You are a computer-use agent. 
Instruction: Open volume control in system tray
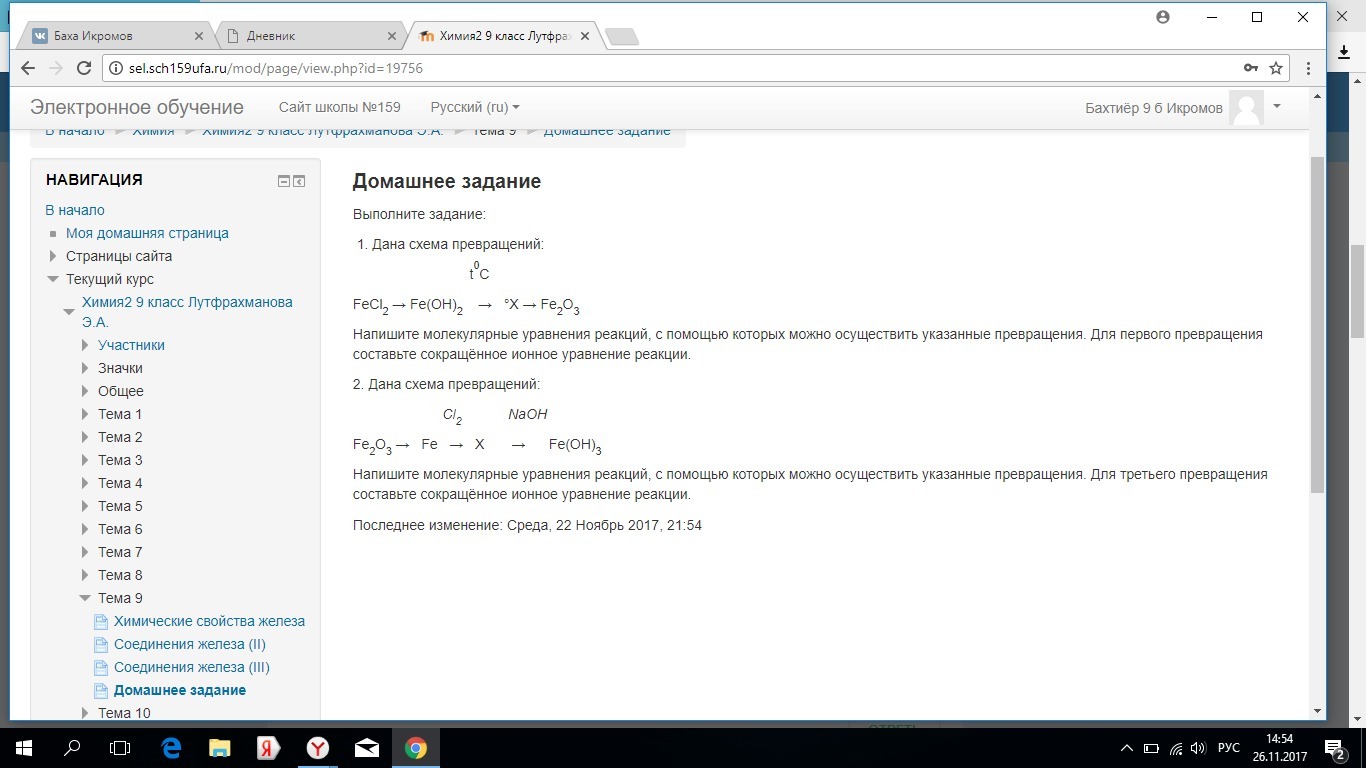click(x=1197, y=748)
